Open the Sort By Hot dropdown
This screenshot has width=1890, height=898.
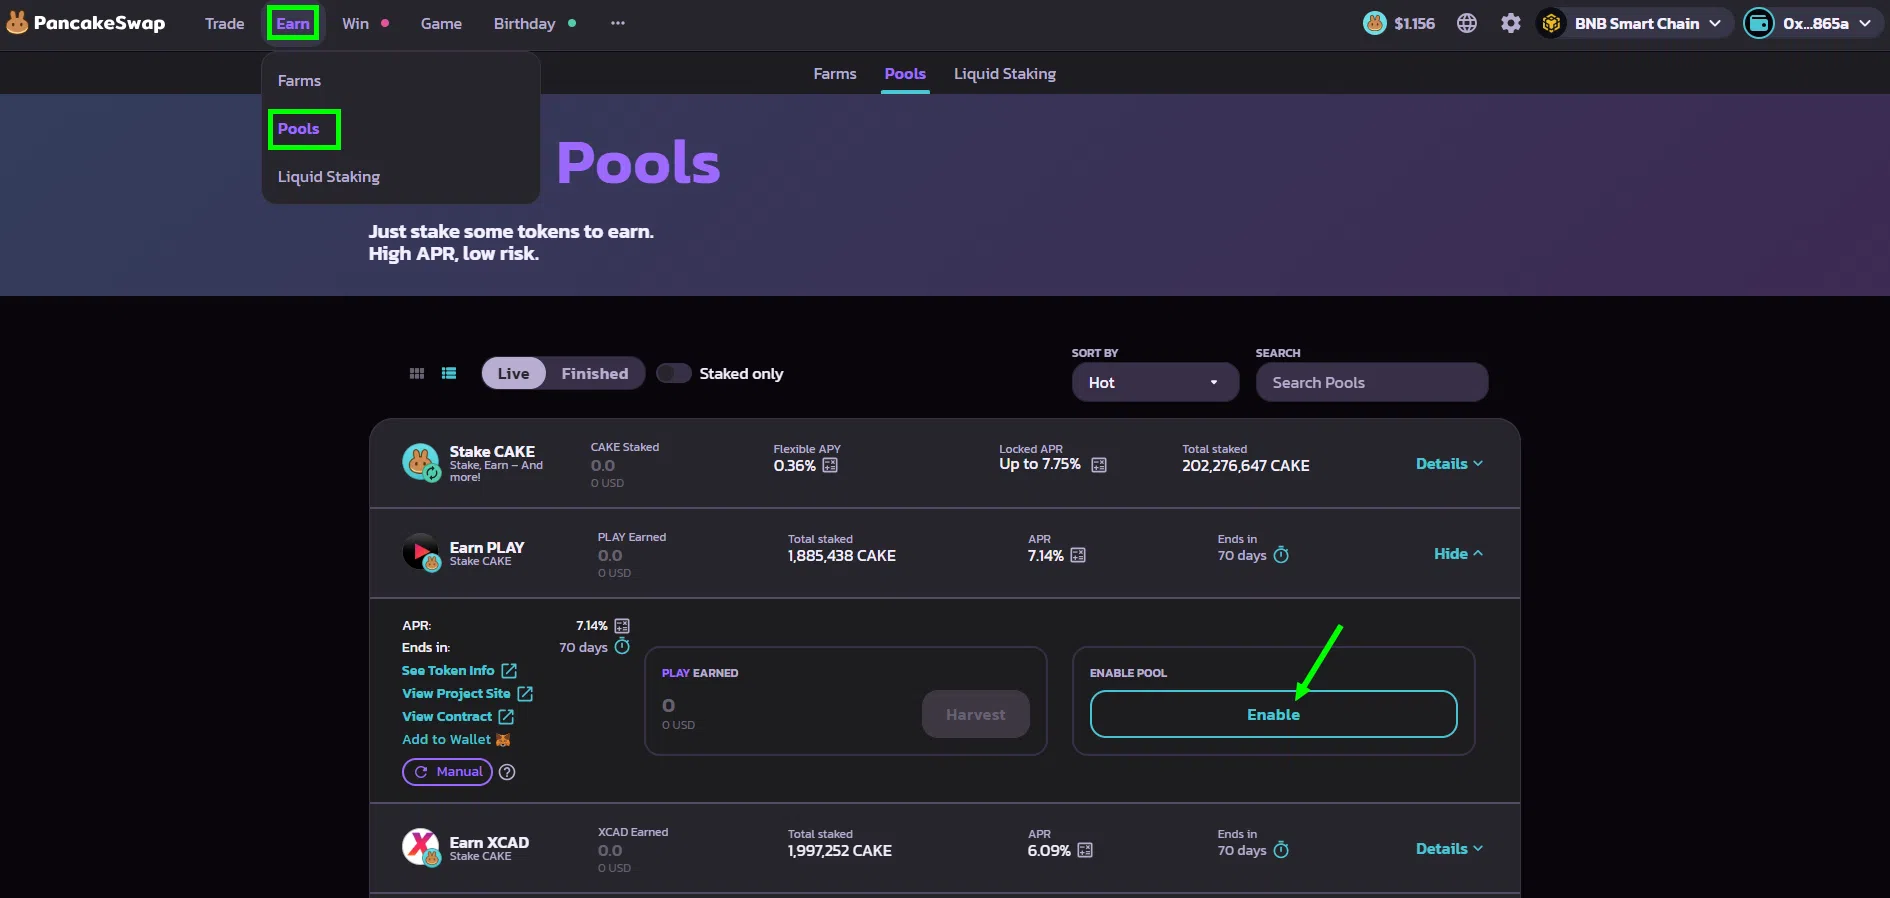pyautogui.click(x=1155, y=382)
